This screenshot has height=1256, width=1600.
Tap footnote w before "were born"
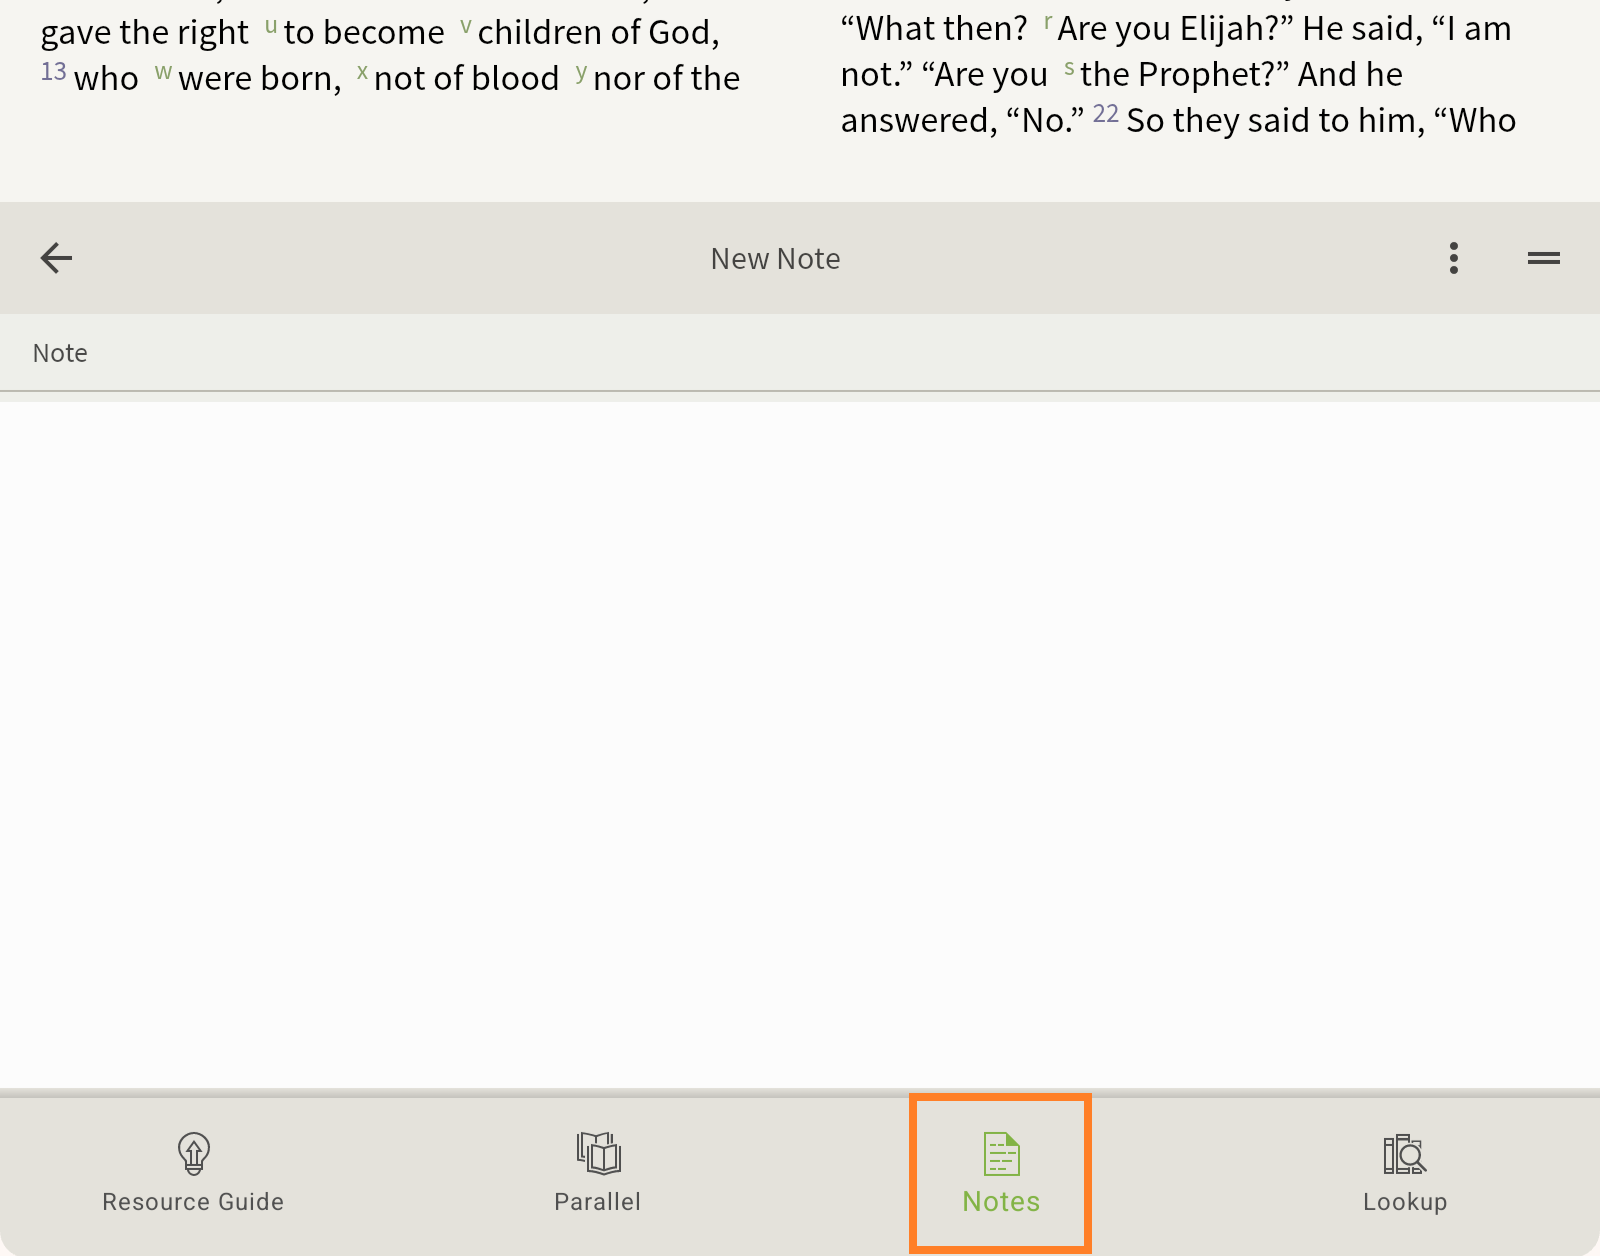point(163,72)
